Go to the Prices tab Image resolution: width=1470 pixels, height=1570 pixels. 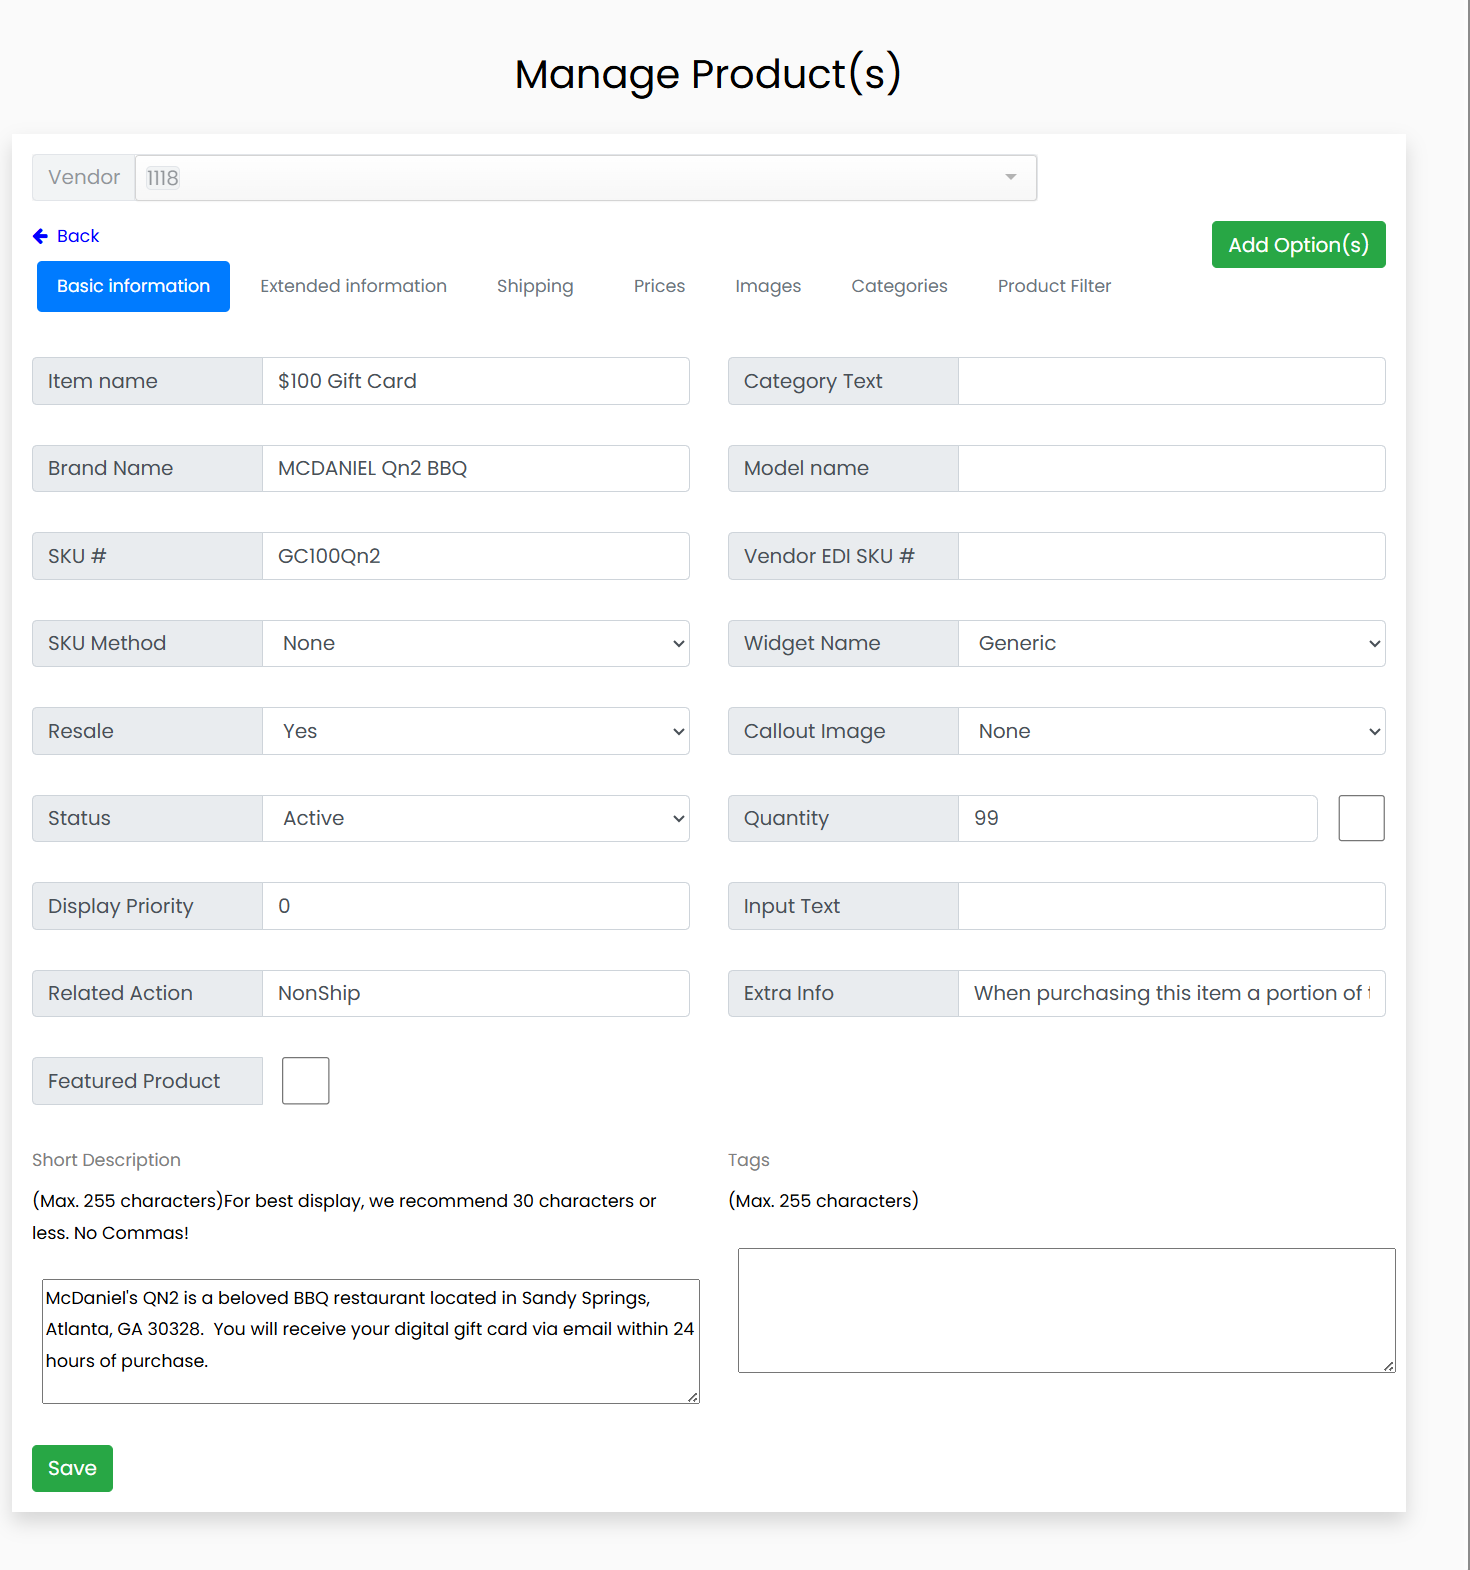[659, 286]
